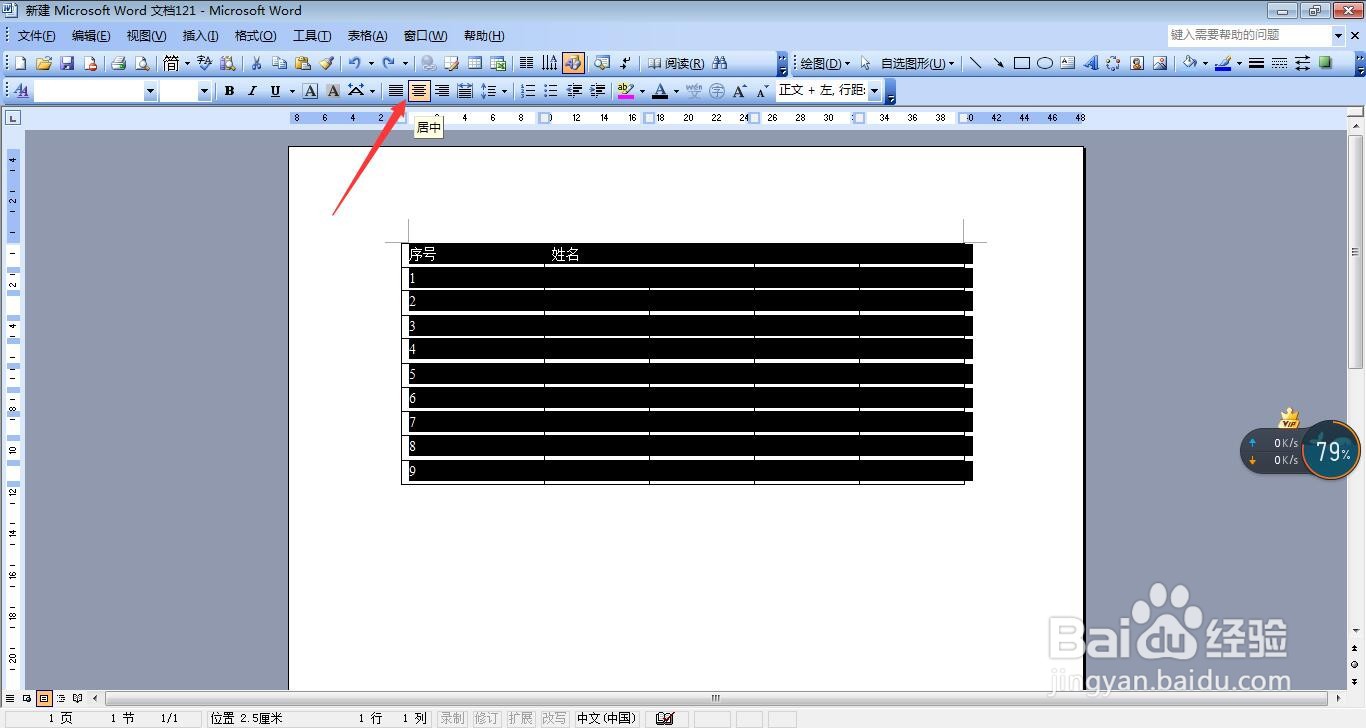Expand the font name dropdown
Viewport: 1366px width, 728px height.
click(x=150, y=91)
